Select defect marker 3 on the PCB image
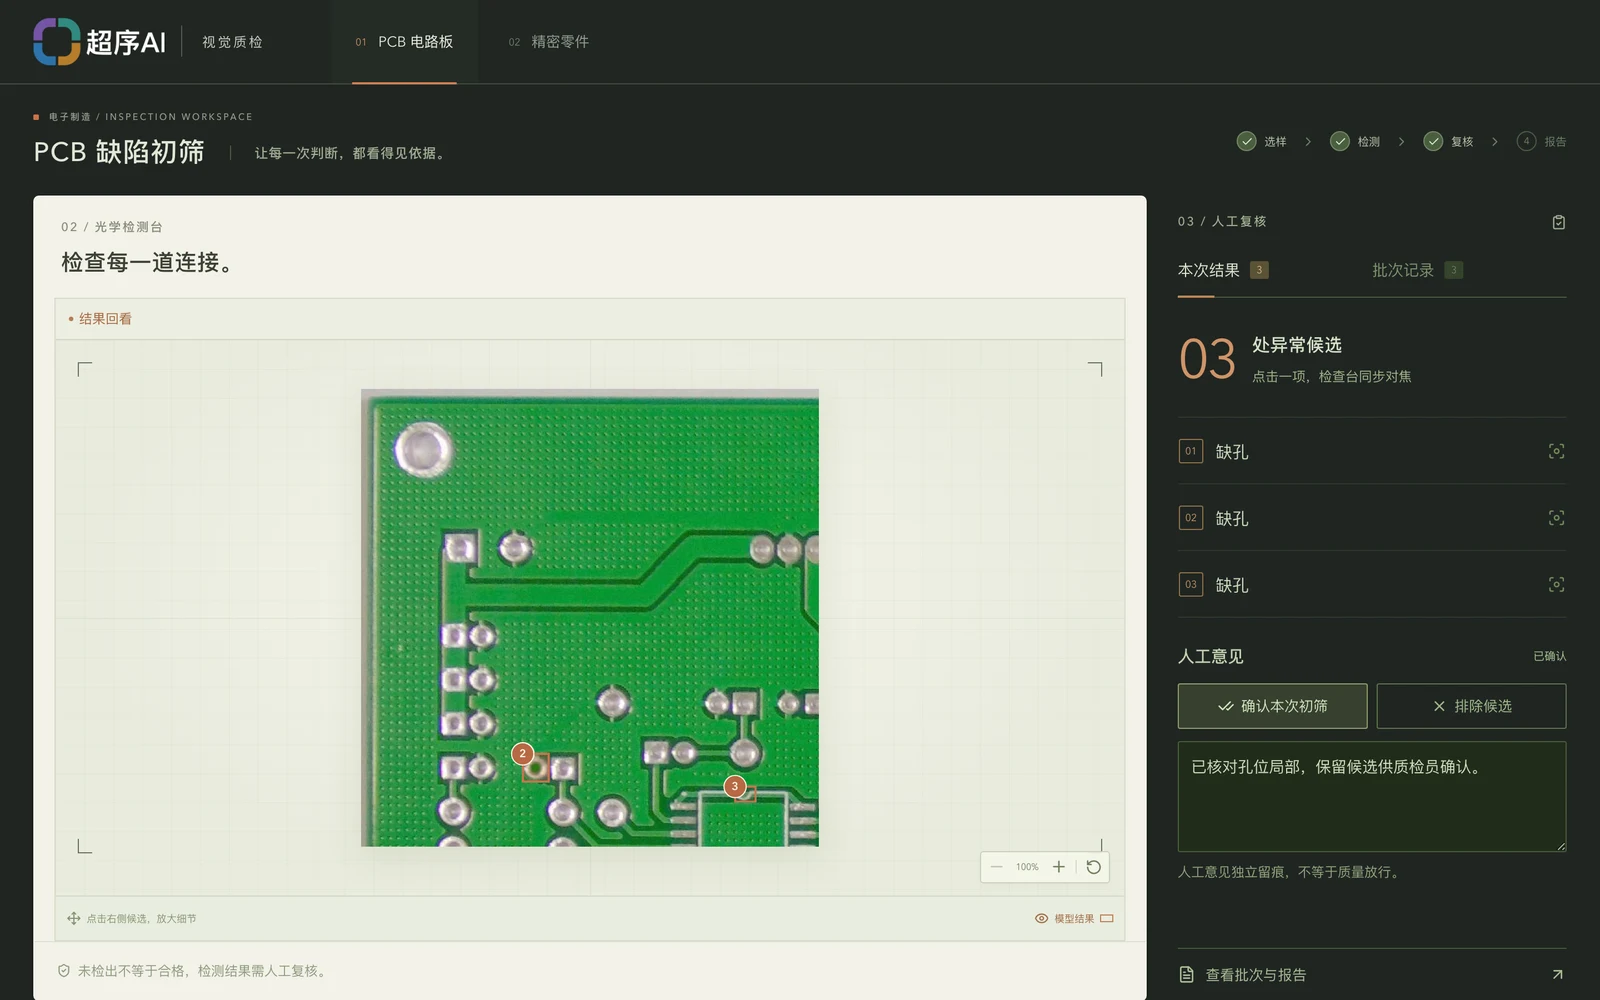This screenshot has width=1600, height=1000. pyautogui.click(x=735, y=786)
